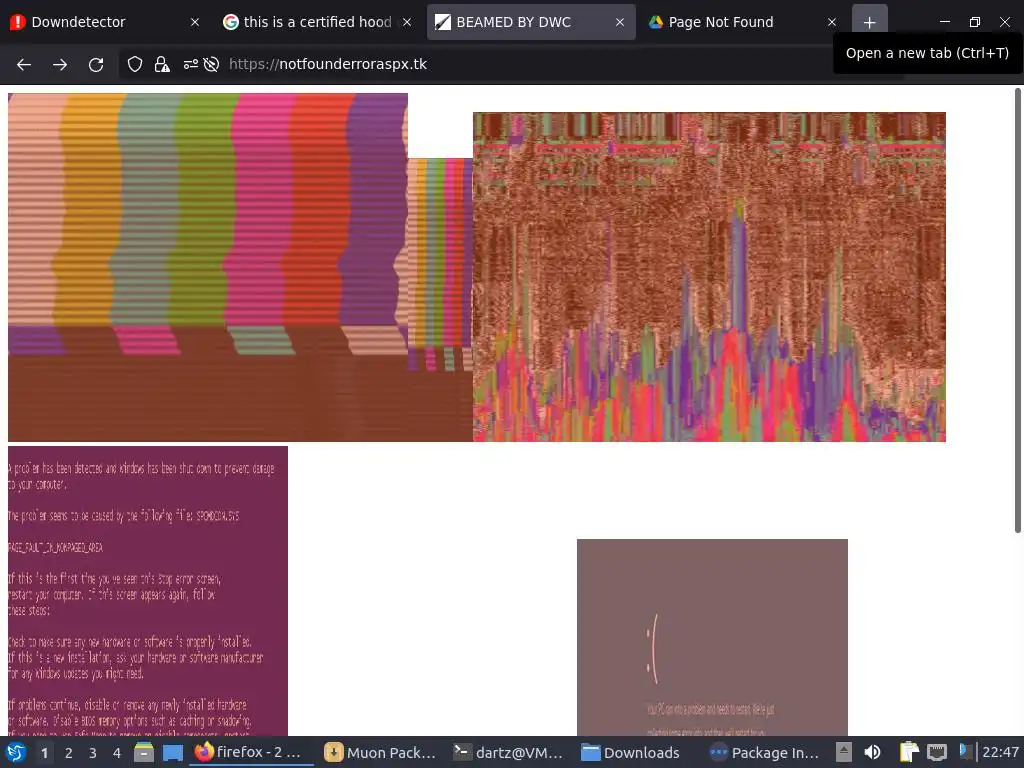Switch to workspace 4

point(117,753)
